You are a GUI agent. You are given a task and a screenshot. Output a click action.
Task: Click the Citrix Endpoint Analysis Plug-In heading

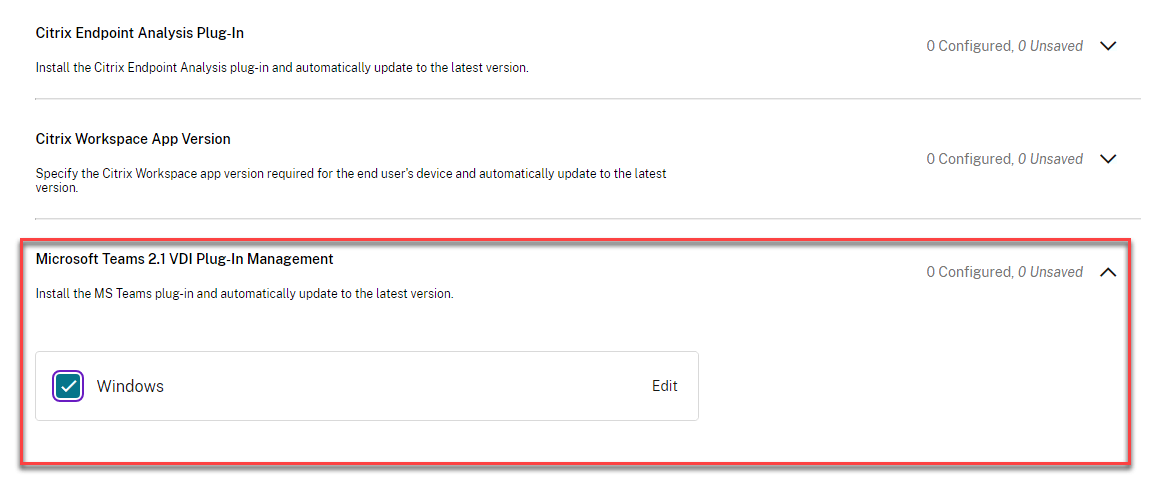pos(139,33)
